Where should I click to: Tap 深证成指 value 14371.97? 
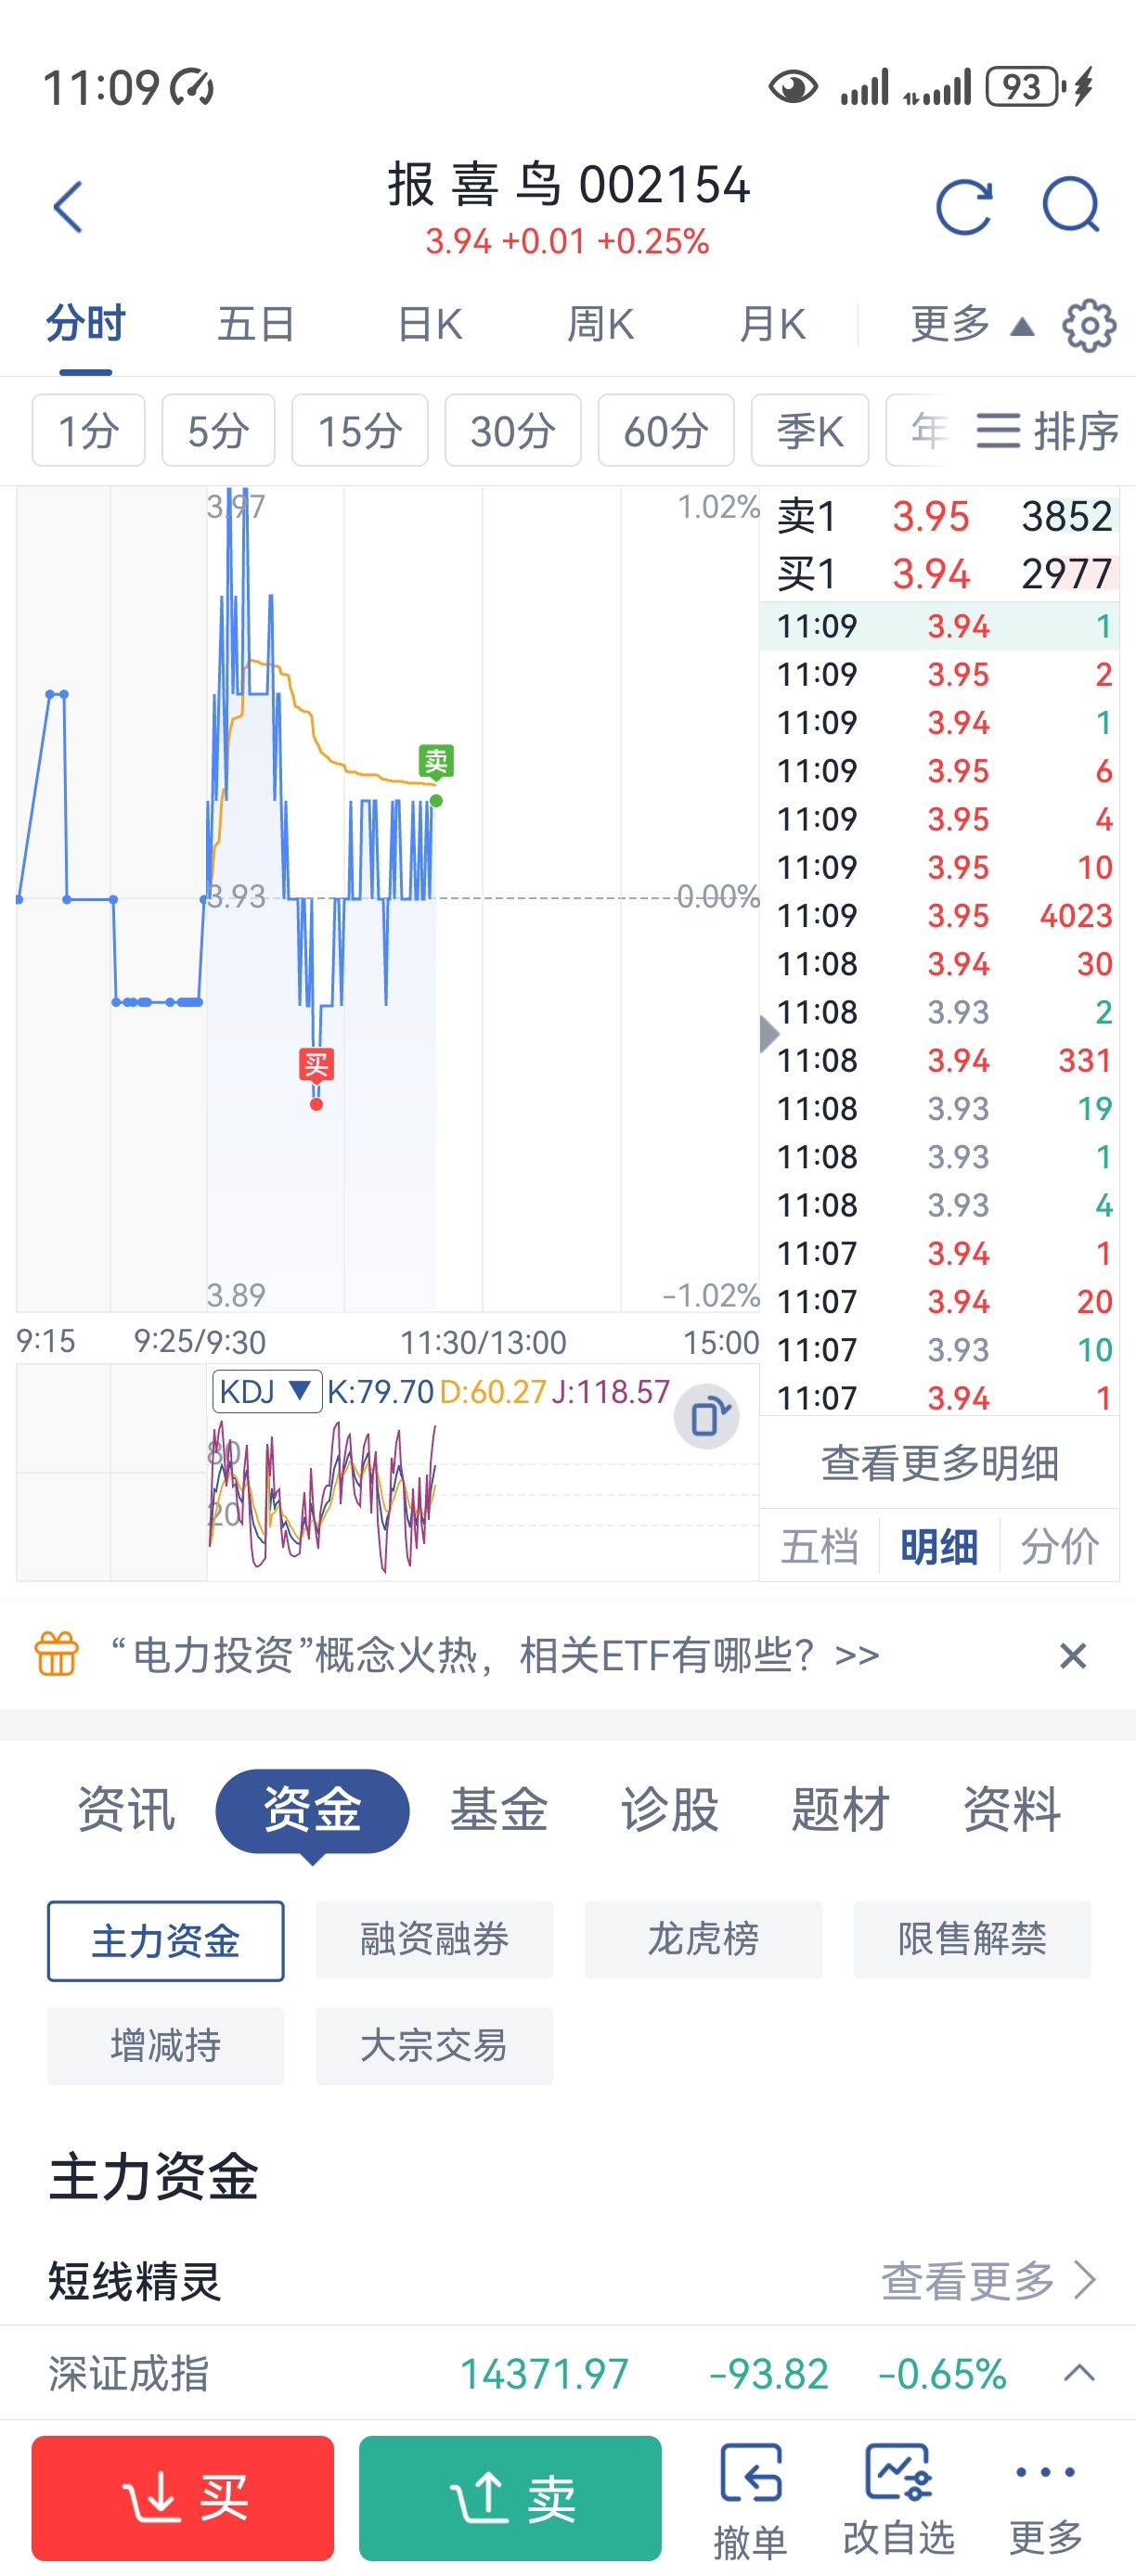click(544, 2373)
